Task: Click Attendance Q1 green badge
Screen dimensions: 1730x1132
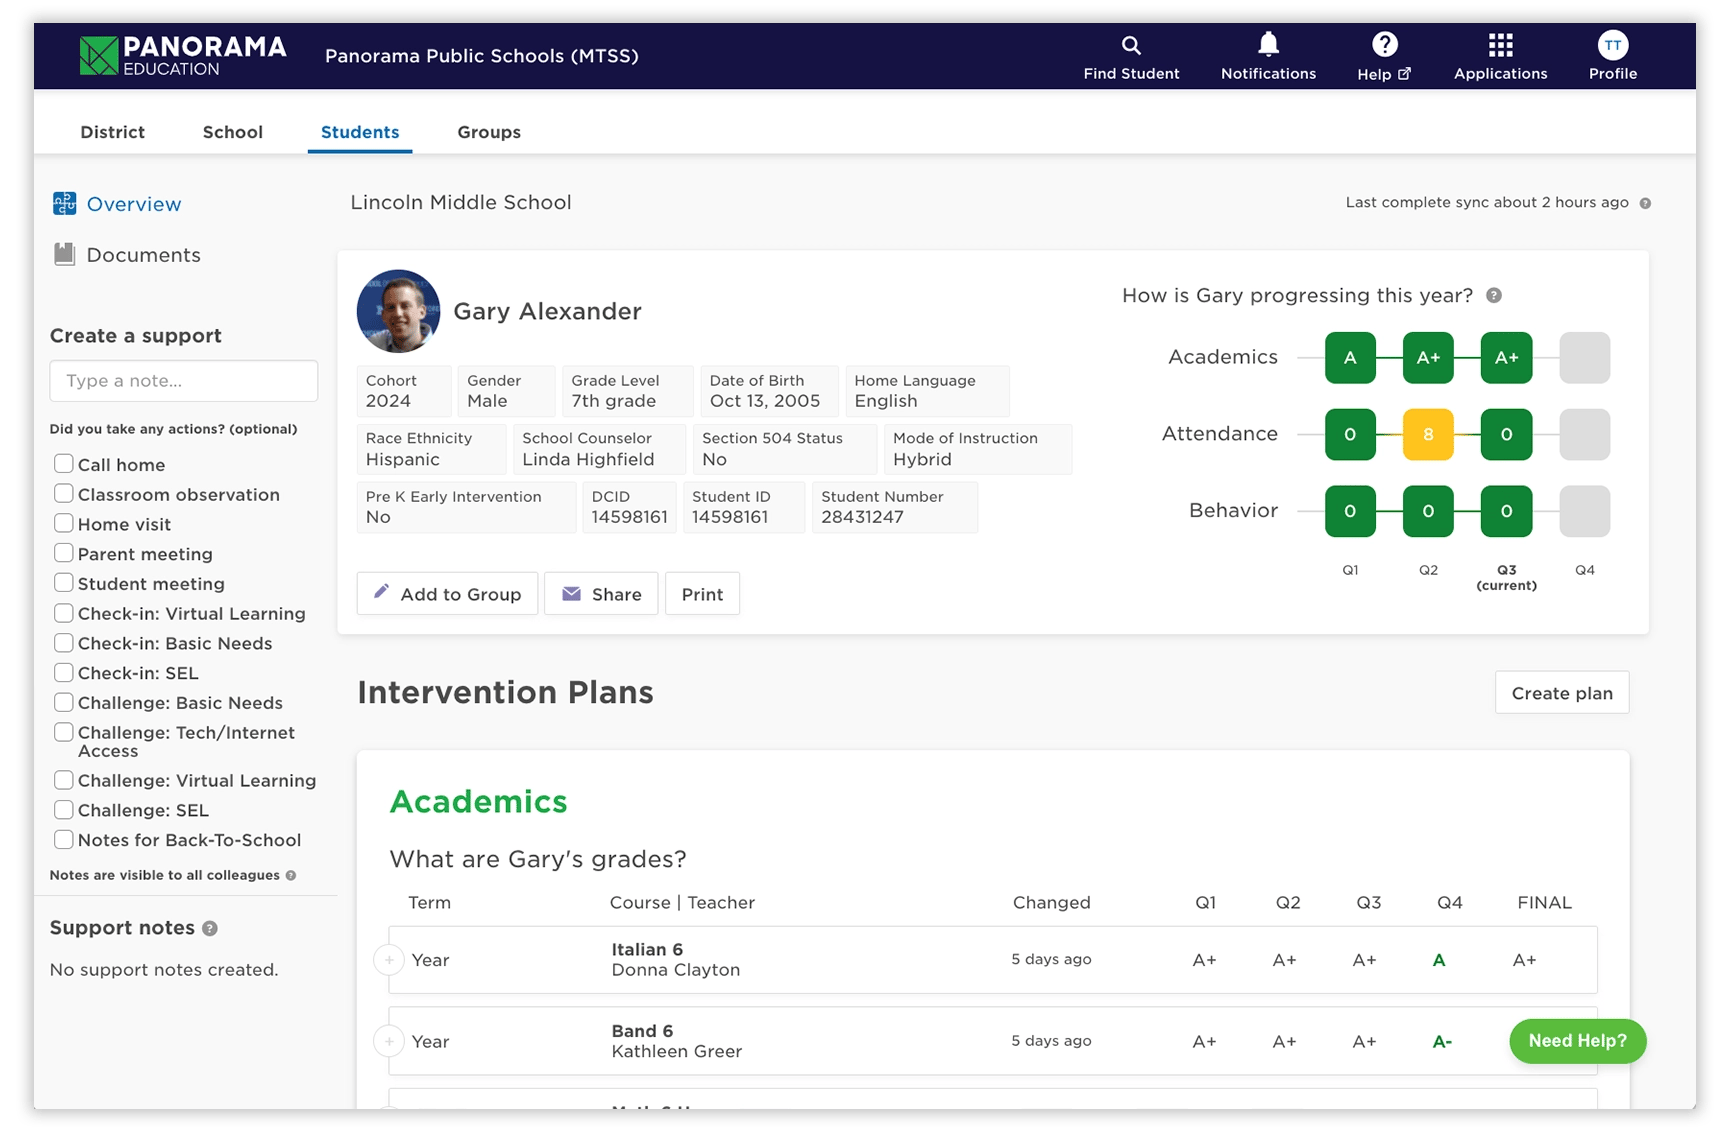Action: point(1350,434)
